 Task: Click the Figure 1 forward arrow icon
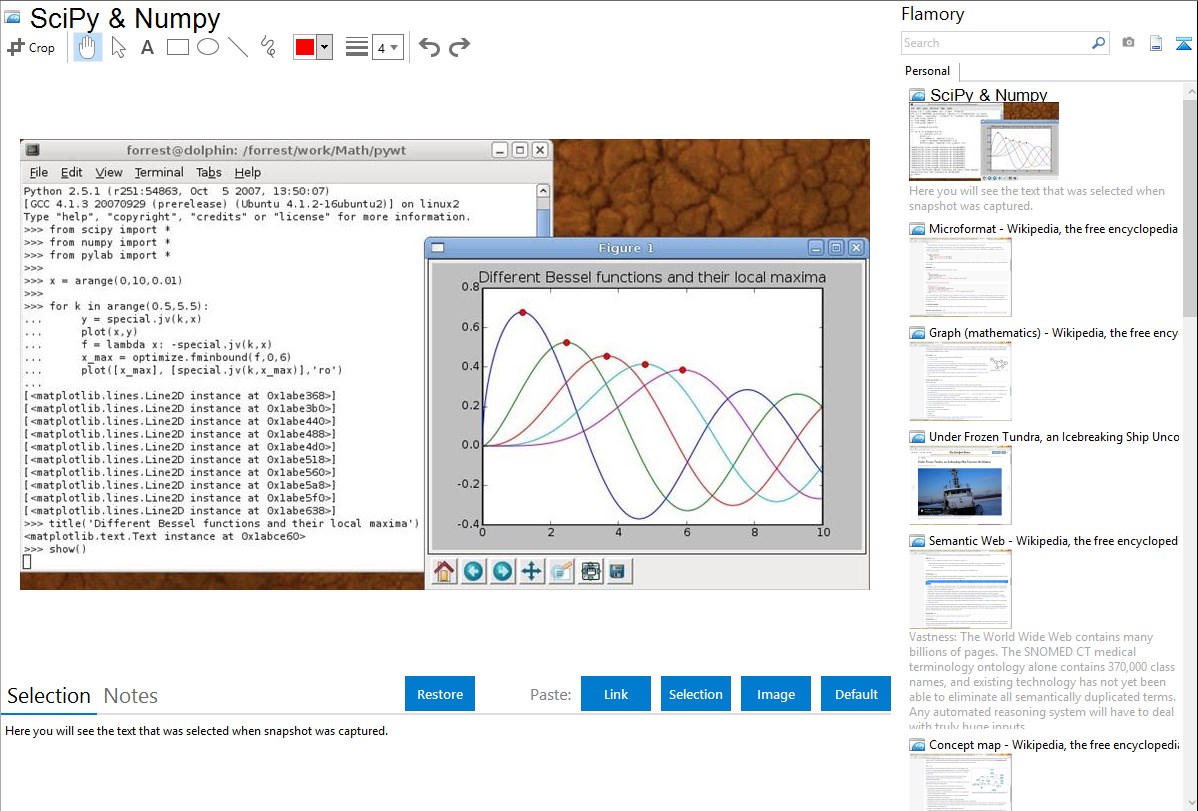click(502, 571)
